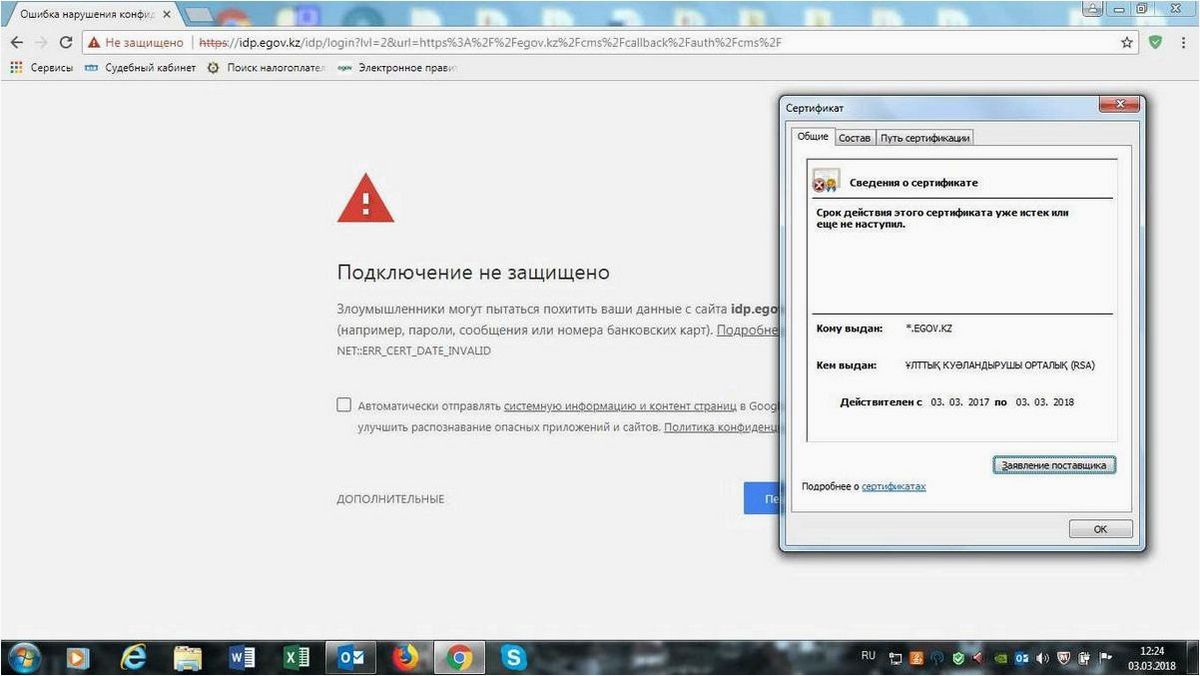The image size is (1200, 676).
Task: Open the 'Подробнее' link in the warning text
Action: click(747, 330)
